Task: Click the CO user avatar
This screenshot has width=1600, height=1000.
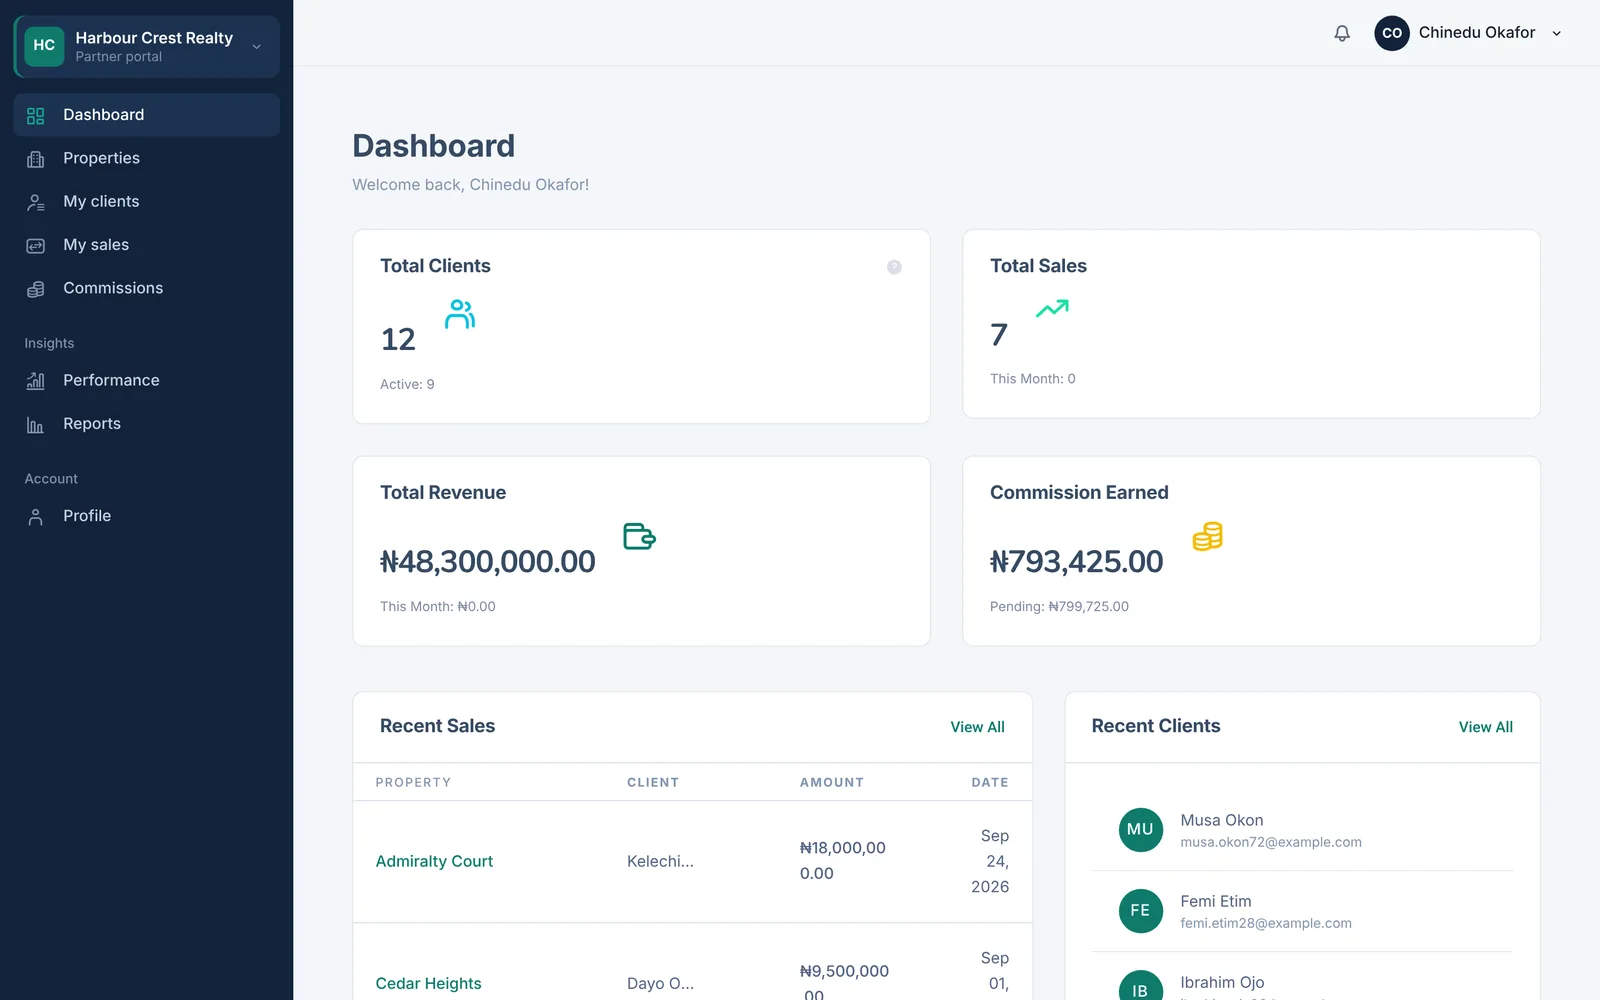Action: 1392,33
